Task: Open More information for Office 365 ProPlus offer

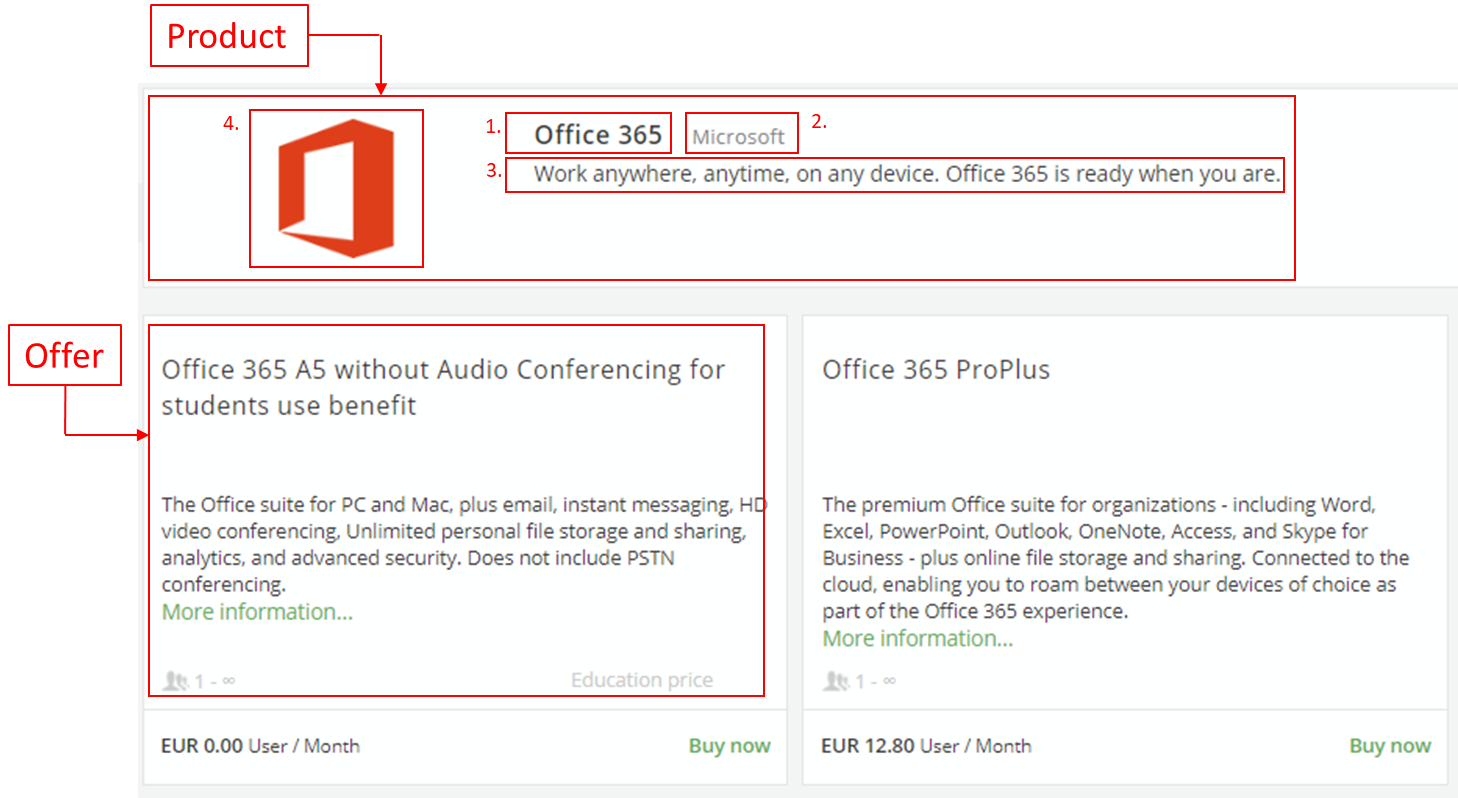Action: click(917, 638)
